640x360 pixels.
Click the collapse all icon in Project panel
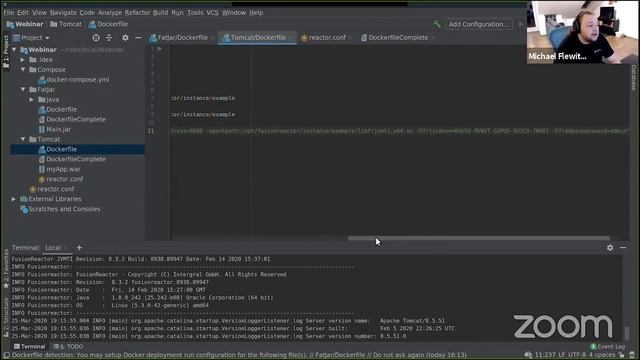coord(109,38)
